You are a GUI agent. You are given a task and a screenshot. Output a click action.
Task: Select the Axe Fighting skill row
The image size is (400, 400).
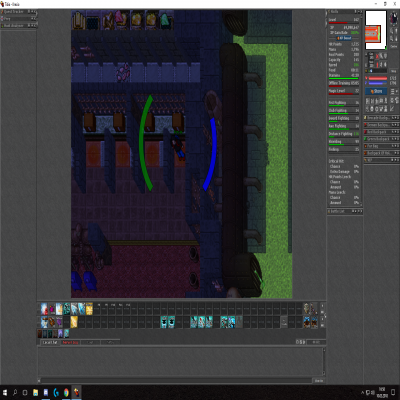coord(344,126)
